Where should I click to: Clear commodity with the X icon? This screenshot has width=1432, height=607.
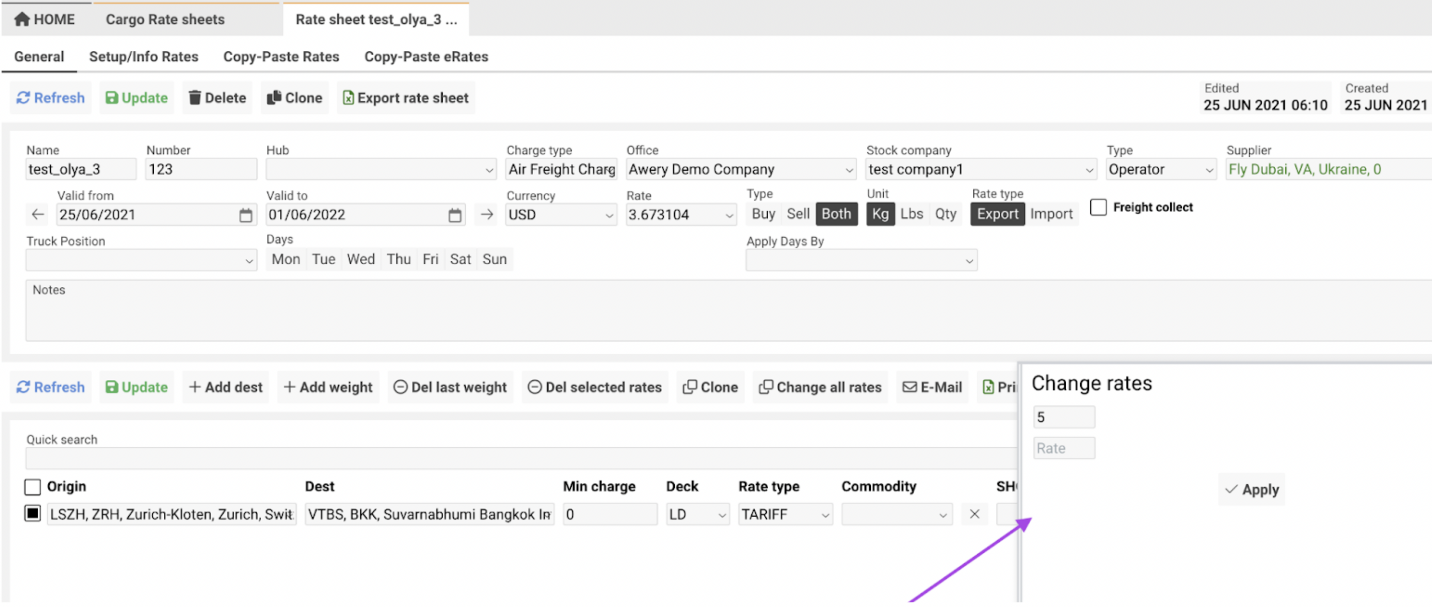tap(975, 514)
